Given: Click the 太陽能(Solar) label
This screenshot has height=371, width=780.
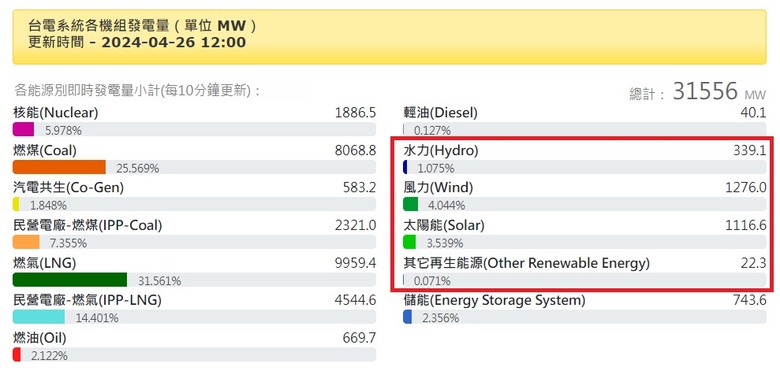Looking at the screenshot, I should pyautogui.click(x=444, y=225).
